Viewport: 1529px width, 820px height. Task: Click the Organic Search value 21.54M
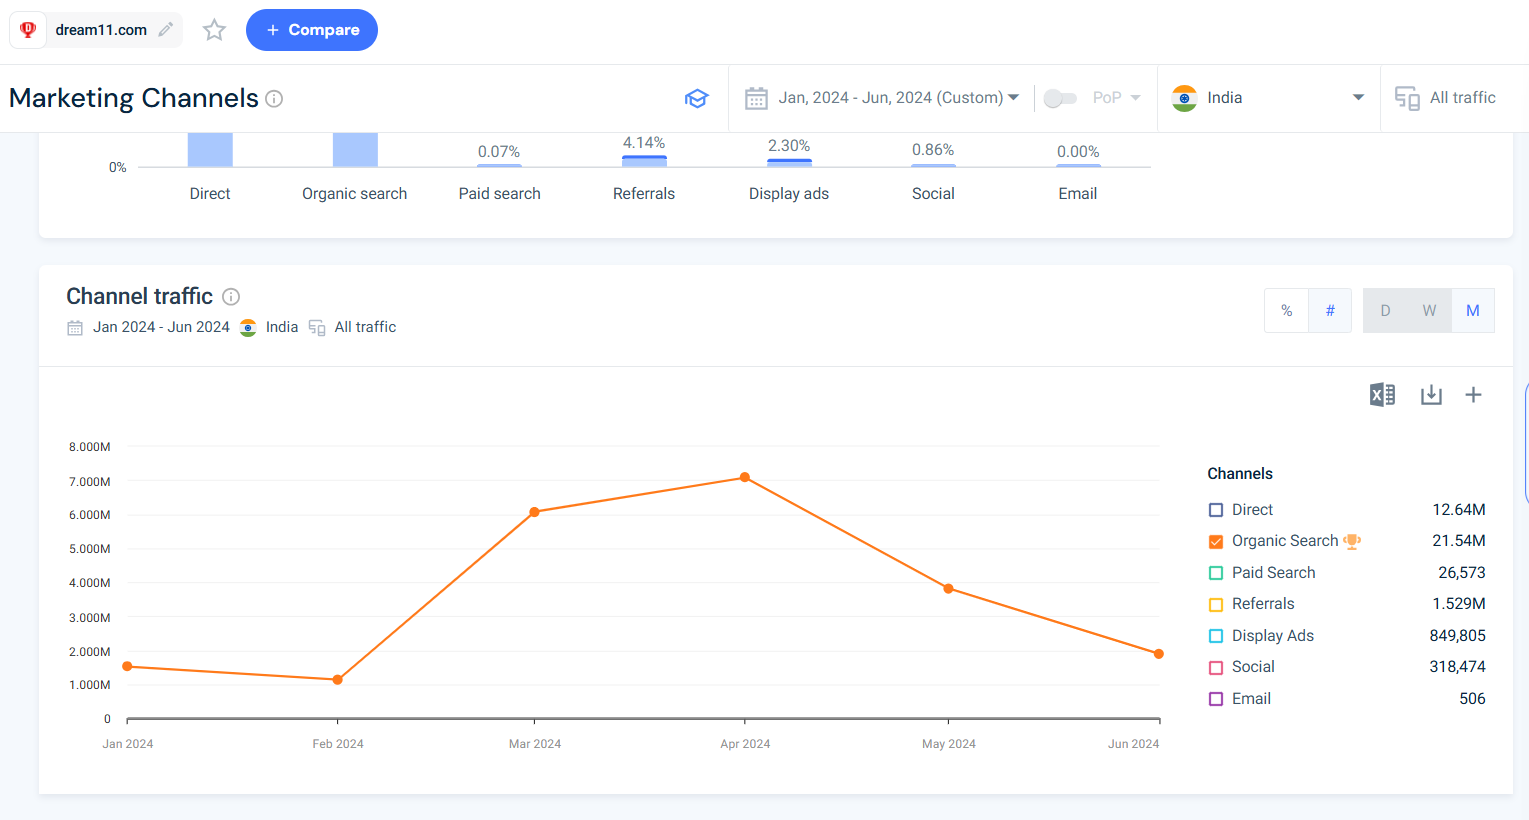pyautogui.click(x=1459, y=541)
